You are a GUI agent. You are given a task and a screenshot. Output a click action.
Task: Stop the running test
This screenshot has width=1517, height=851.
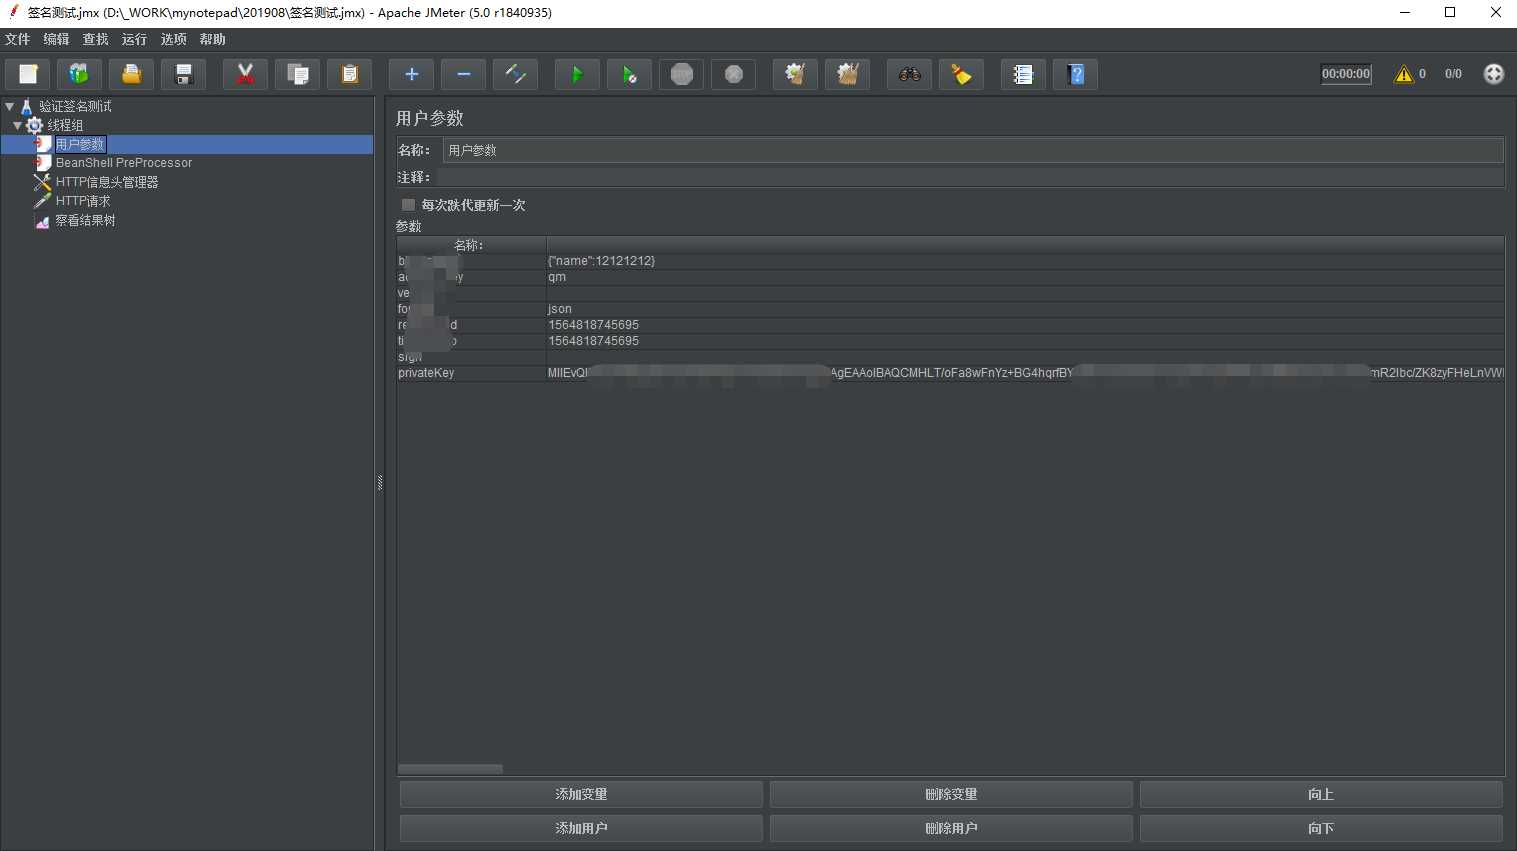point(681,74)
